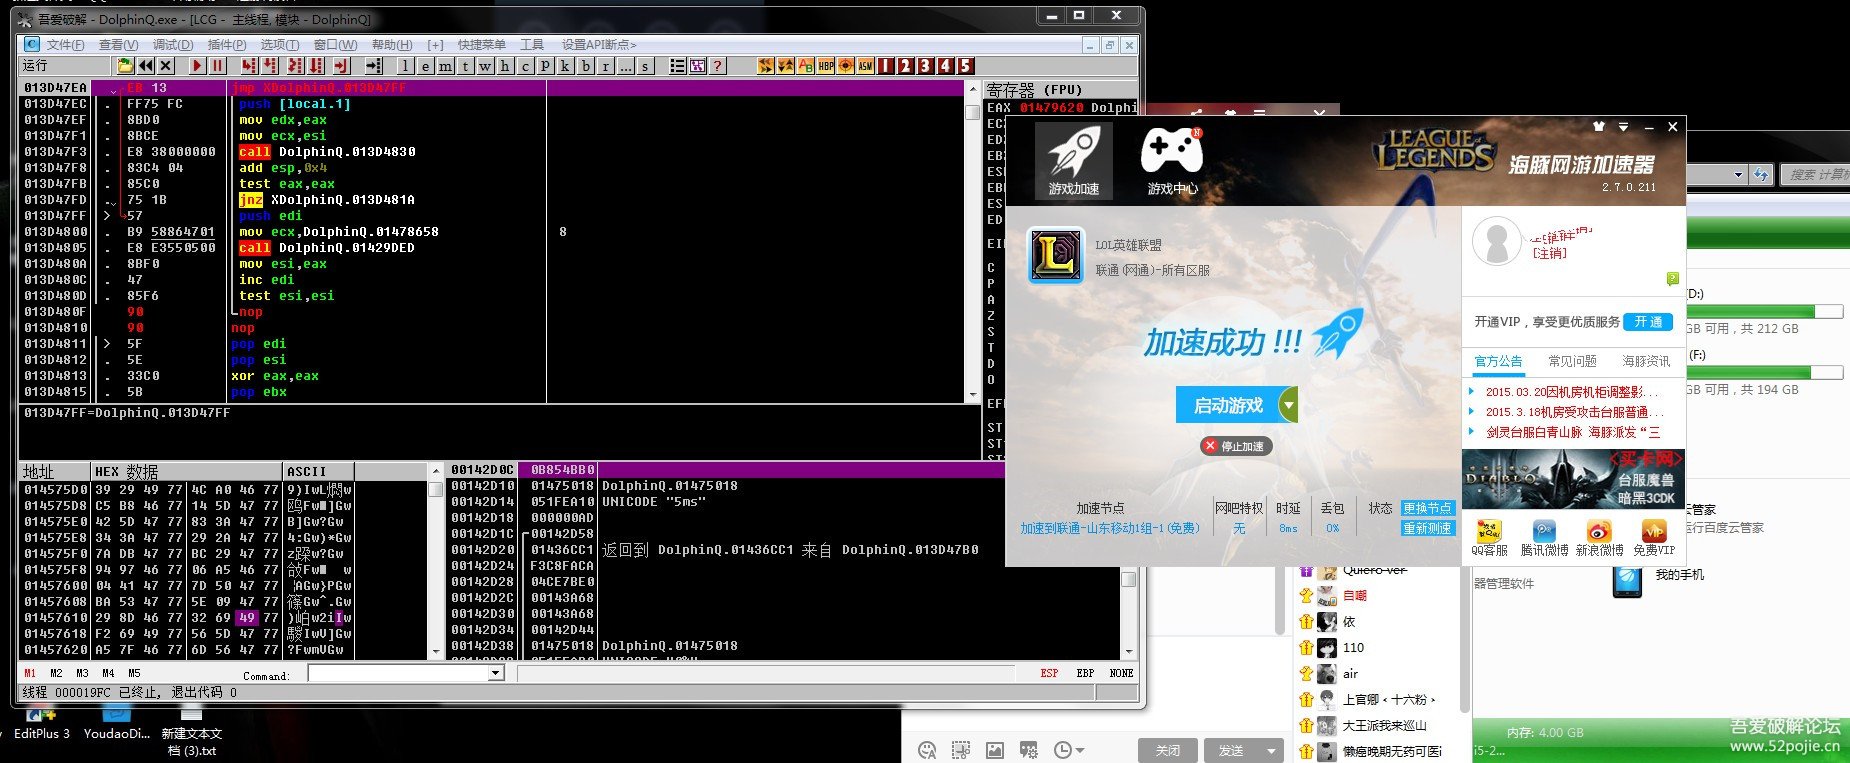This screenshot has width=1850, height=763.
Task: Toggle the ESP stack mode indicator
Action: (x=1049, y=673)
